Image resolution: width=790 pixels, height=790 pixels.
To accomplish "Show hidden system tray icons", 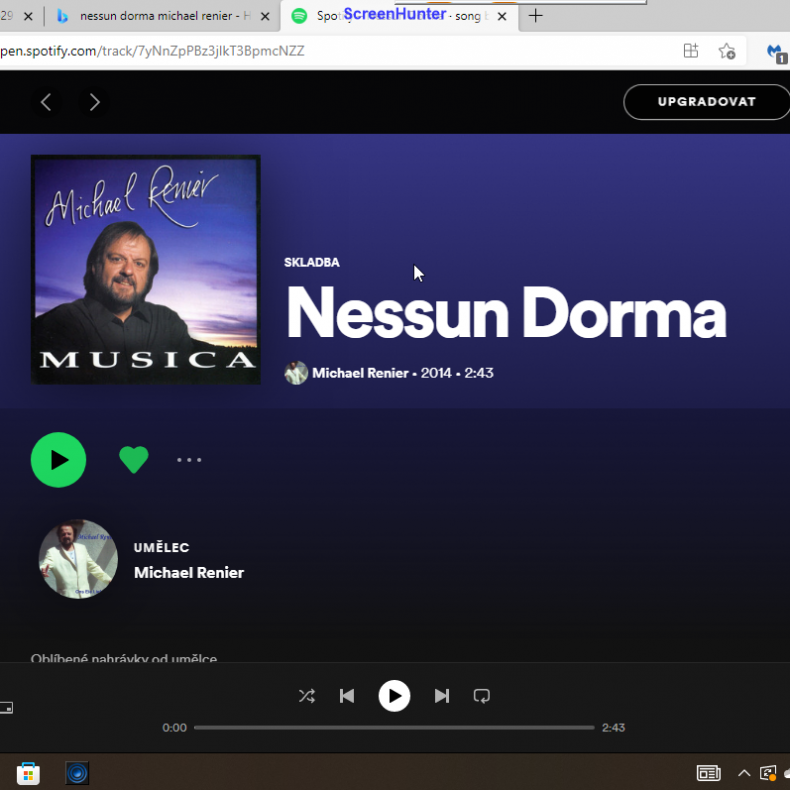I will click(x=744, y=773).
